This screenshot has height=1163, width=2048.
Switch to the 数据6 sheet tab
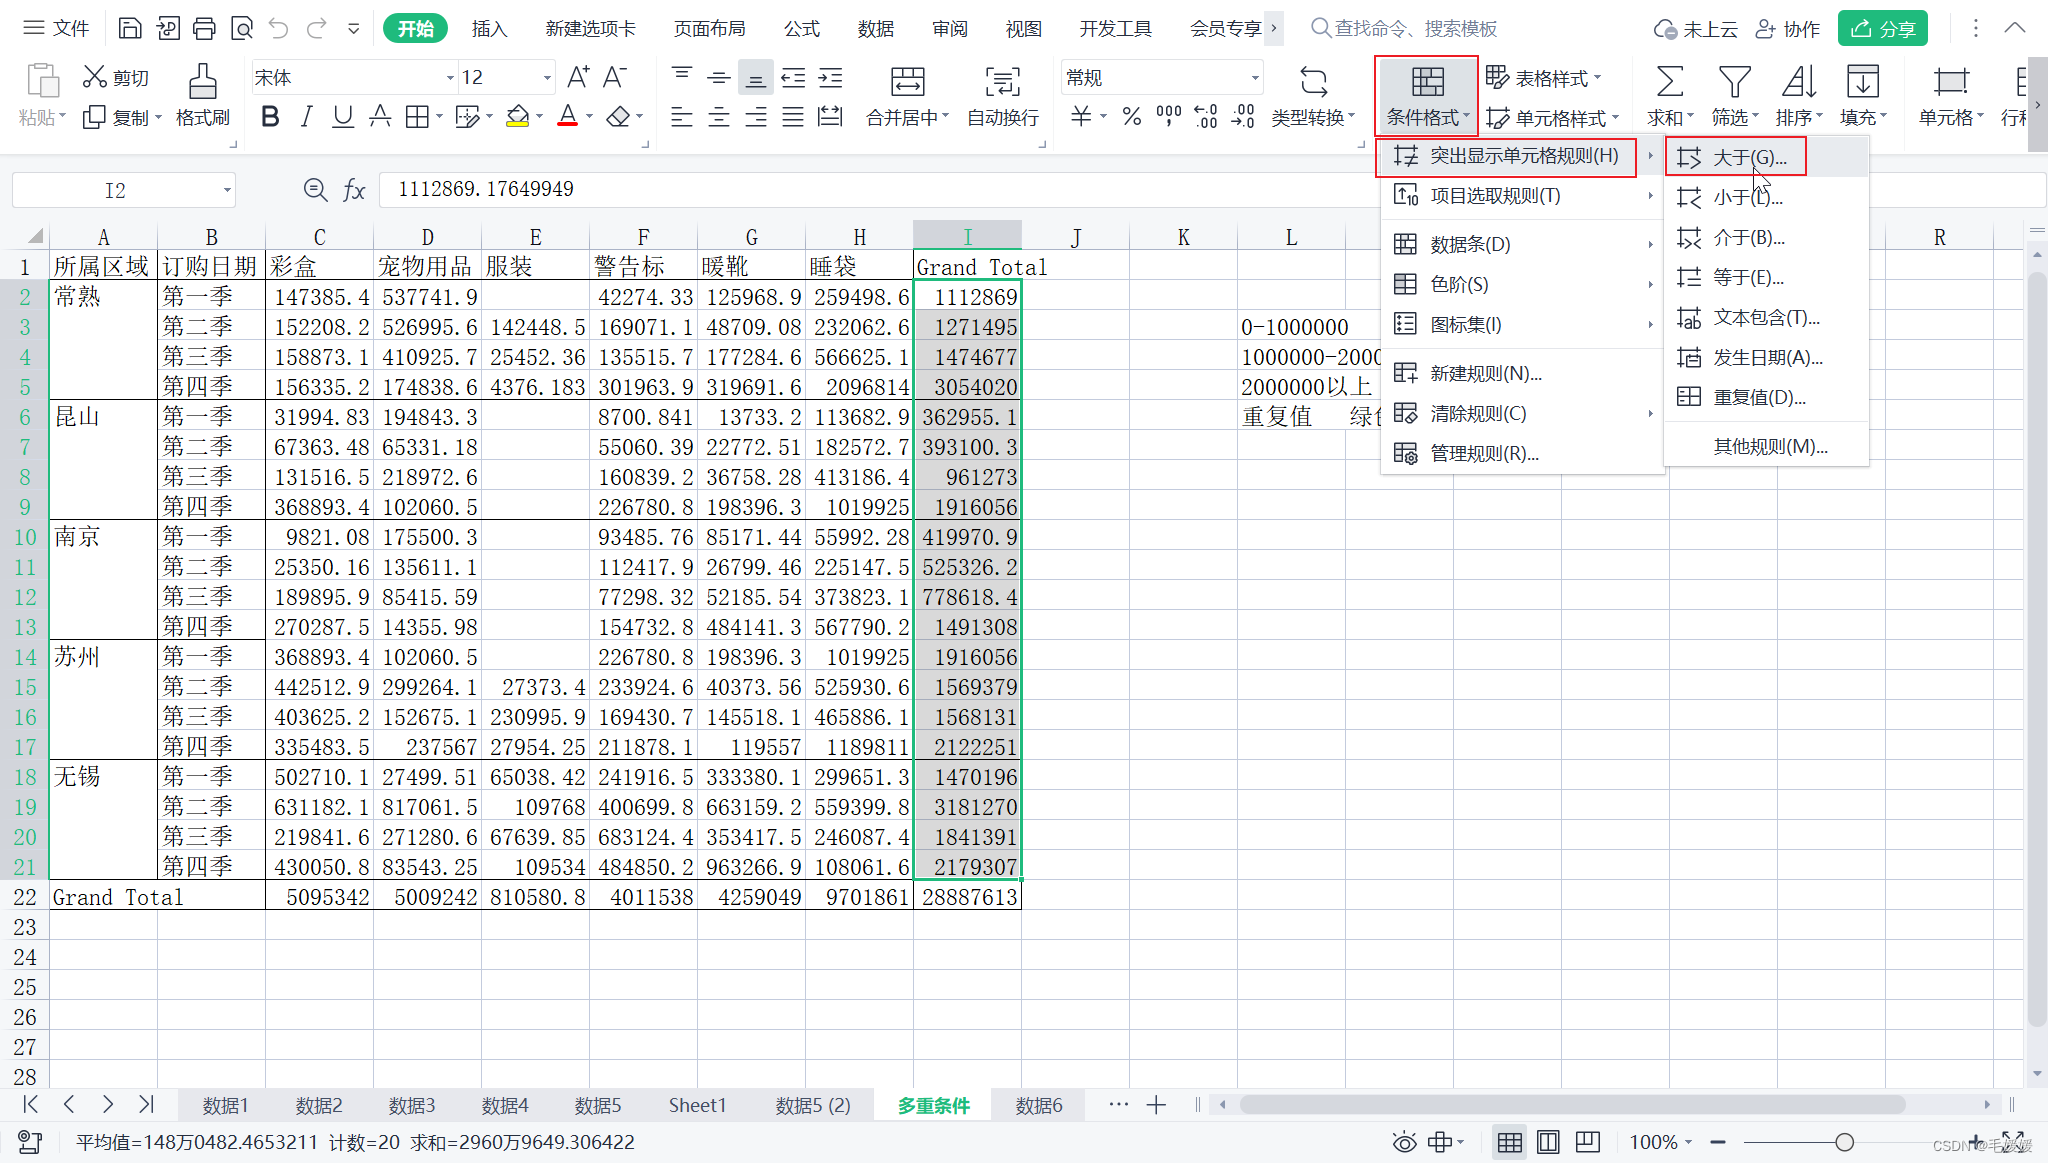[1038, 1105]
